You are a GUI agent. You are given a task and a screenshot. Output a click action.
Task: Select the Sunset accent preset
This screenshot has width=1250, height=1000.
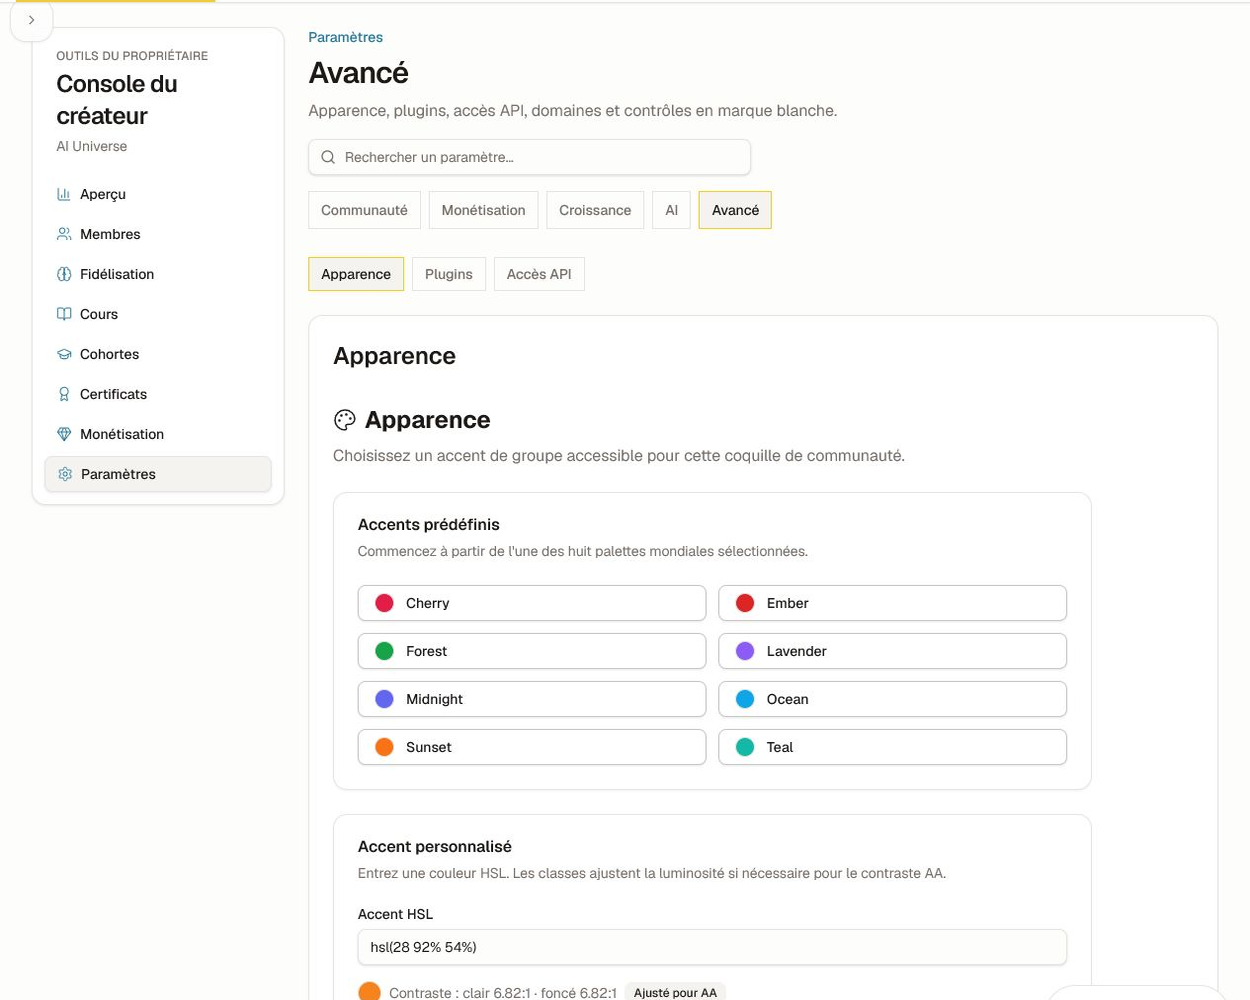[532, 747]
